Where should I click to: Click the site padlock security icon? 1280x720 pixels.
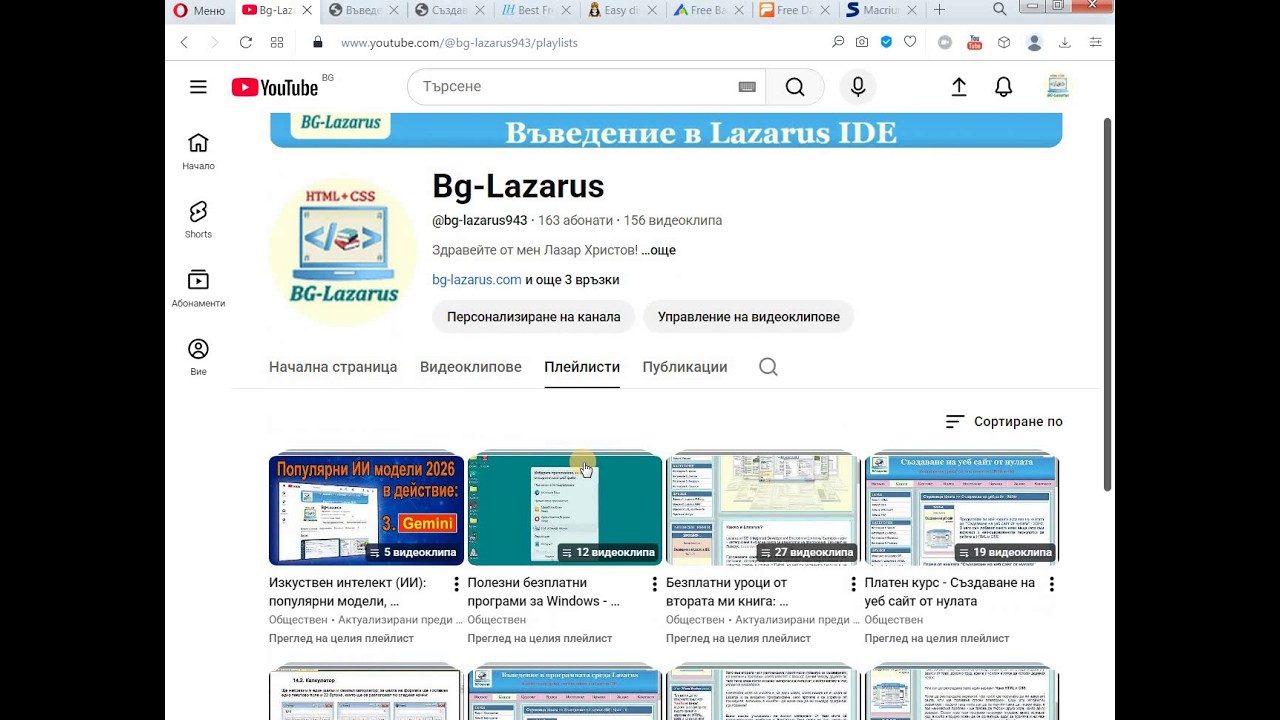coord(318,42)
